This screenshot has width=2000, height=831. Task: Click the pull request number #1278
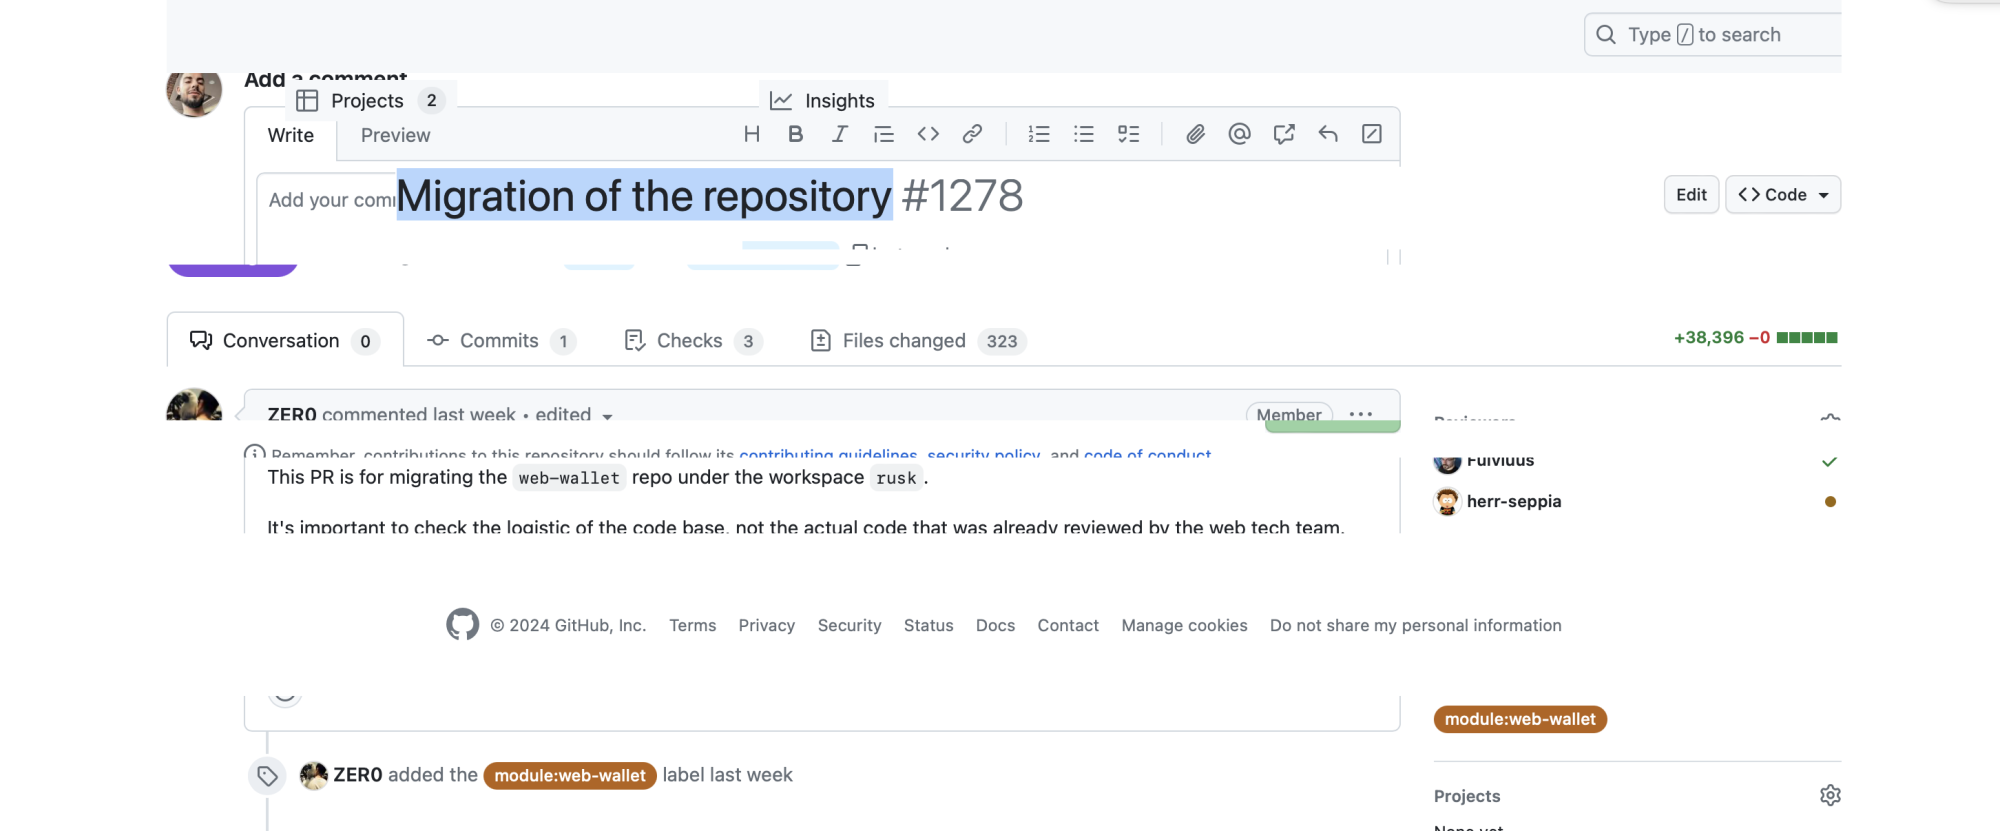[962, 196]
